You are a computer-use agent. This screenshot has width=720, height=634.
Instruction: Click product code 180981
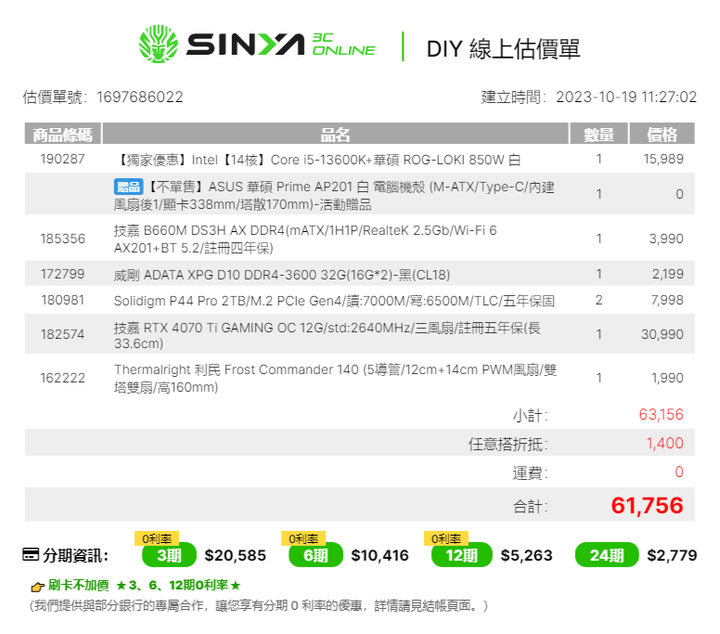click(62, 300)
